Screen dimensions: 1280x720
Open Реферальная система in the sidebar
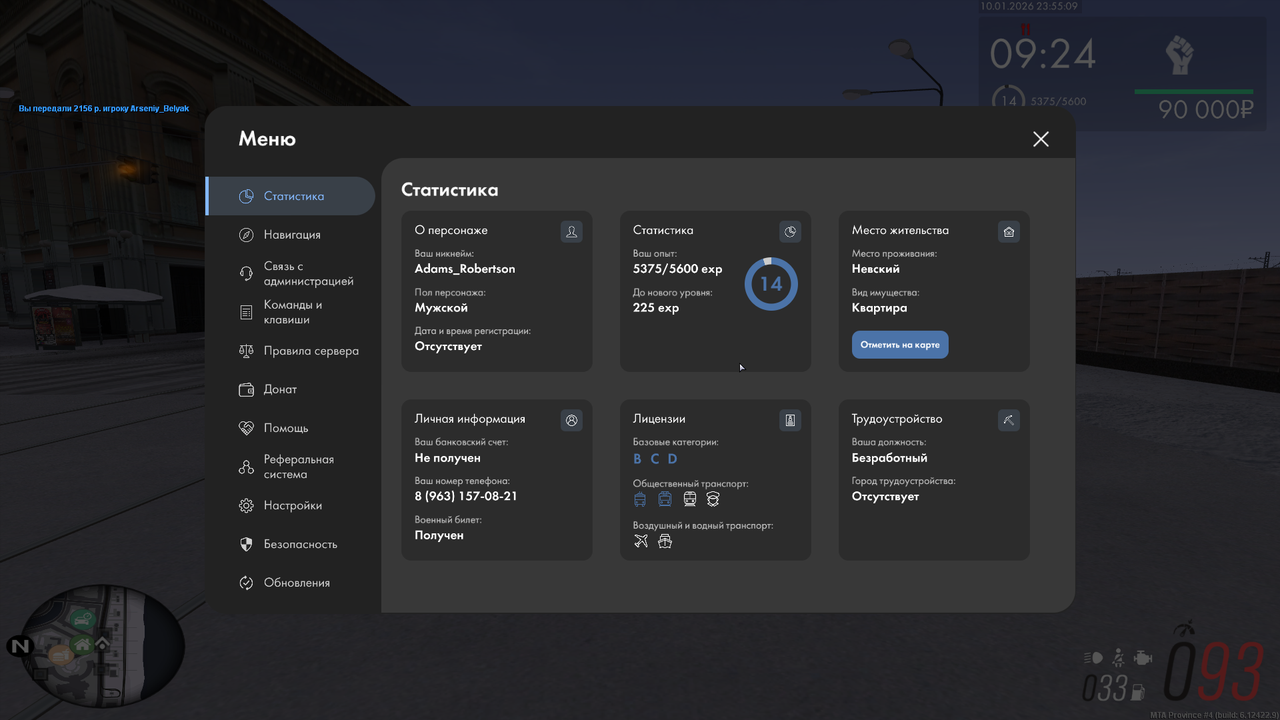click(x=290, y=467)
